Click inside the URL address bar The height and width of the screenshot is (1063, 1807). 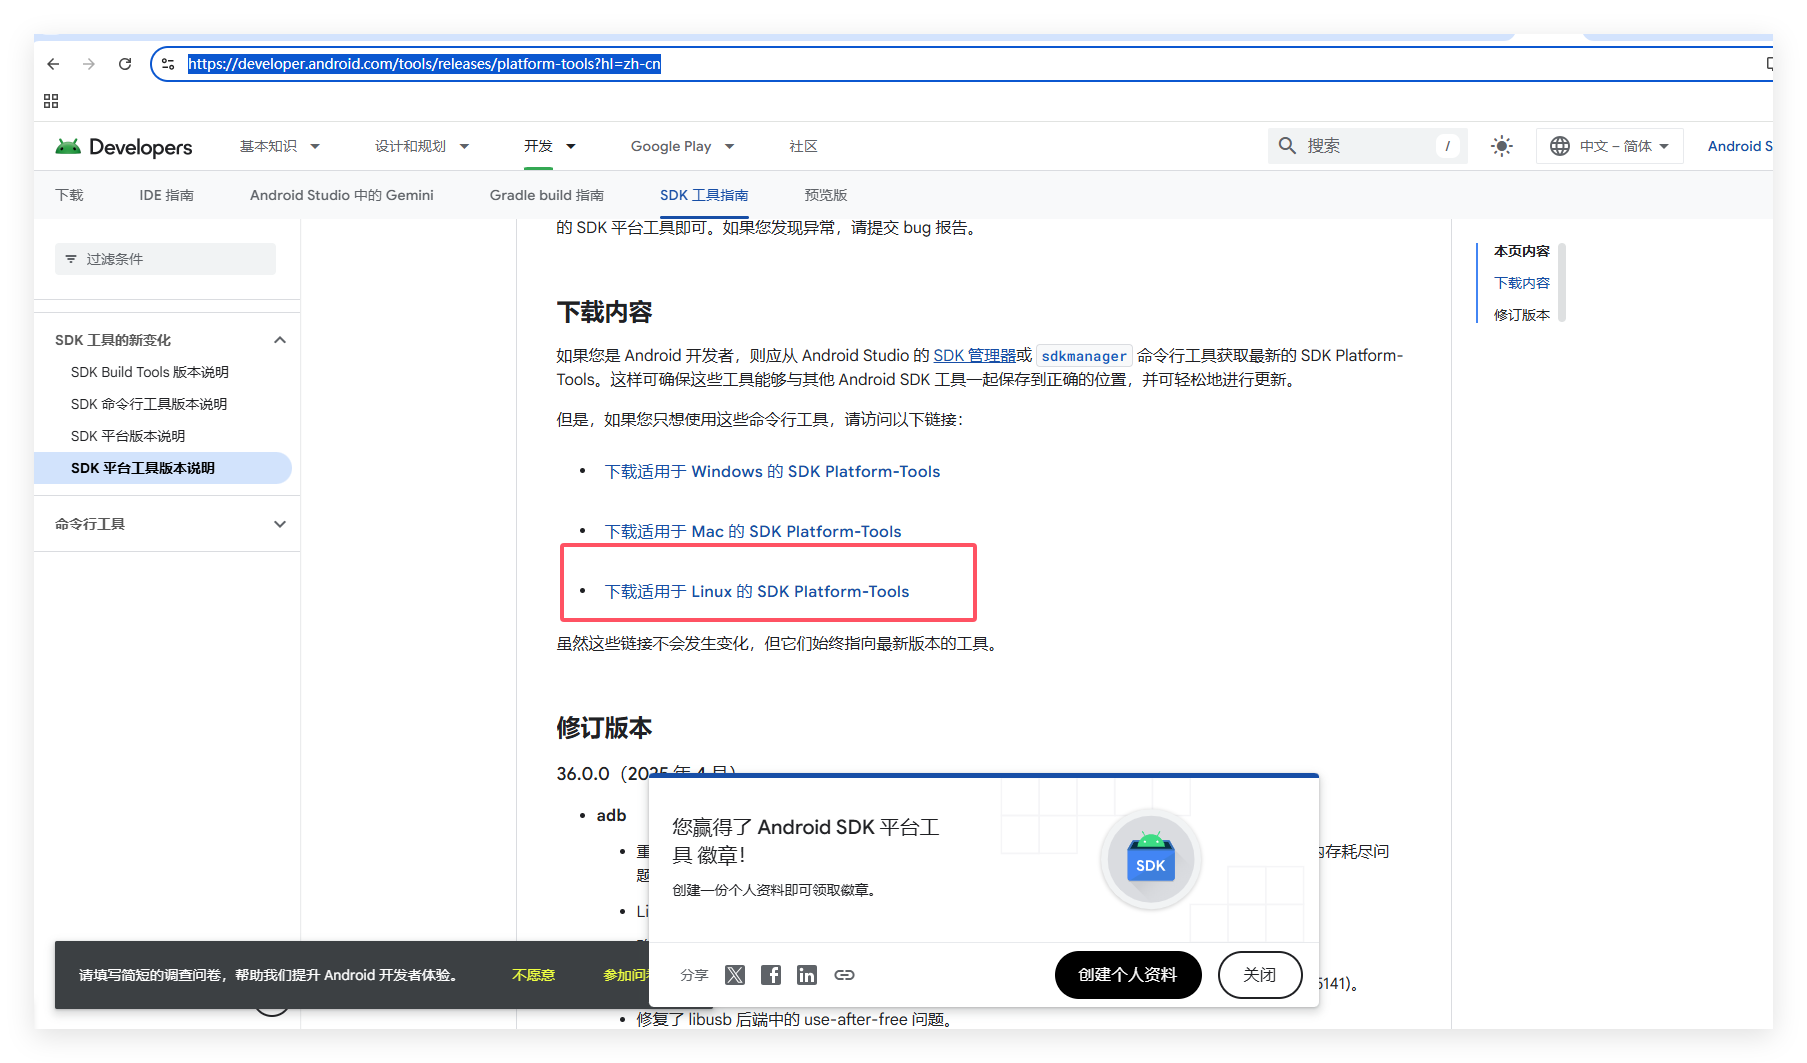point(420,63)
